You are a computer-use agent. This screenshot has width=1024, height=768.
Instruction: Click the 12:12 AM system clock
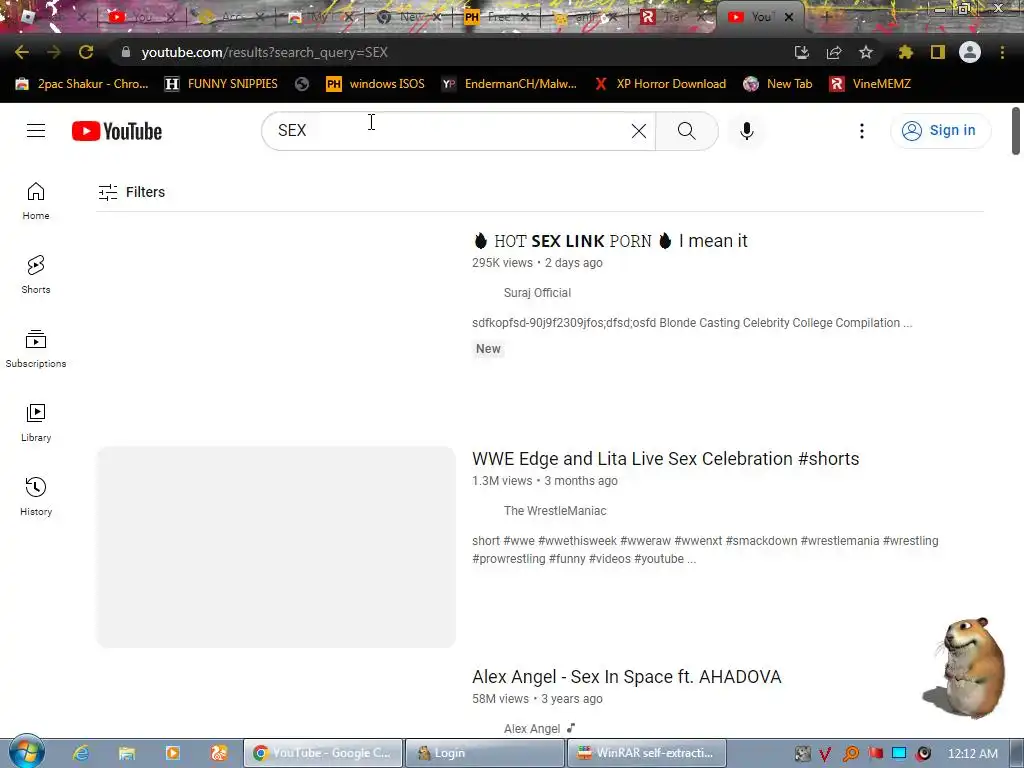click(972, 754)
